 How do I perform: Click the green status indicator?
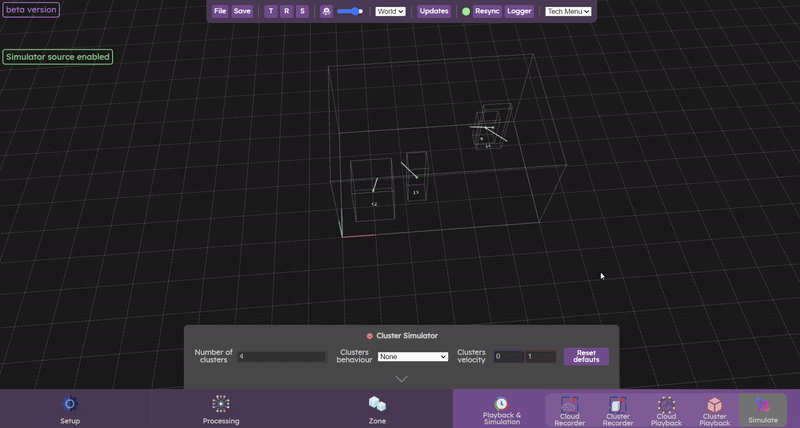(466, 11)
